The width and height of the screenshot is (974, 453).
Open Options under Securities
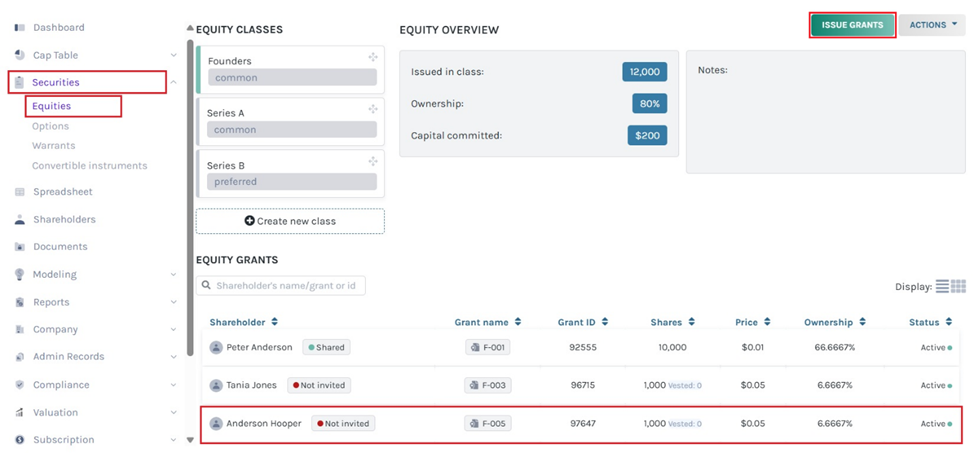click(x=50, y=126)
